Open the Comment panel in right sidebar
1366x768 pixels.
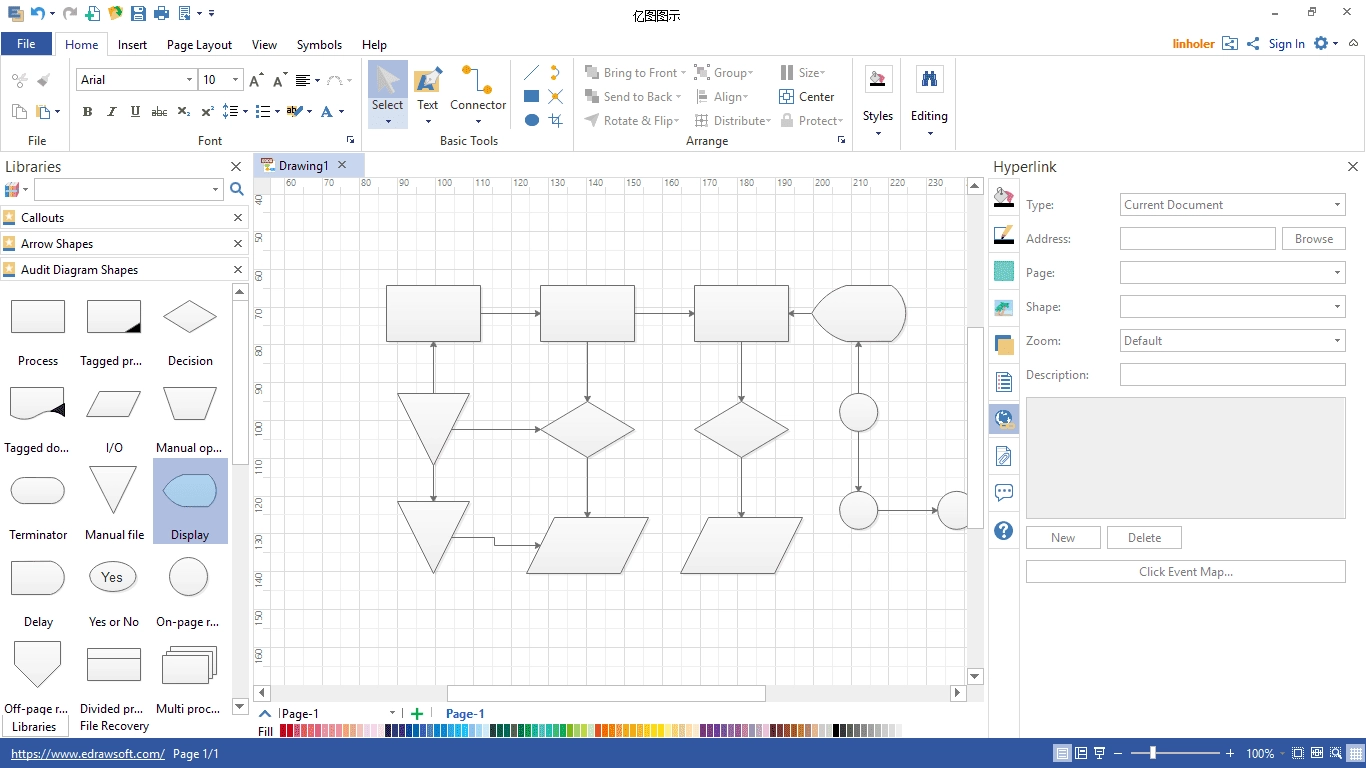click(x=1004, y=493)
